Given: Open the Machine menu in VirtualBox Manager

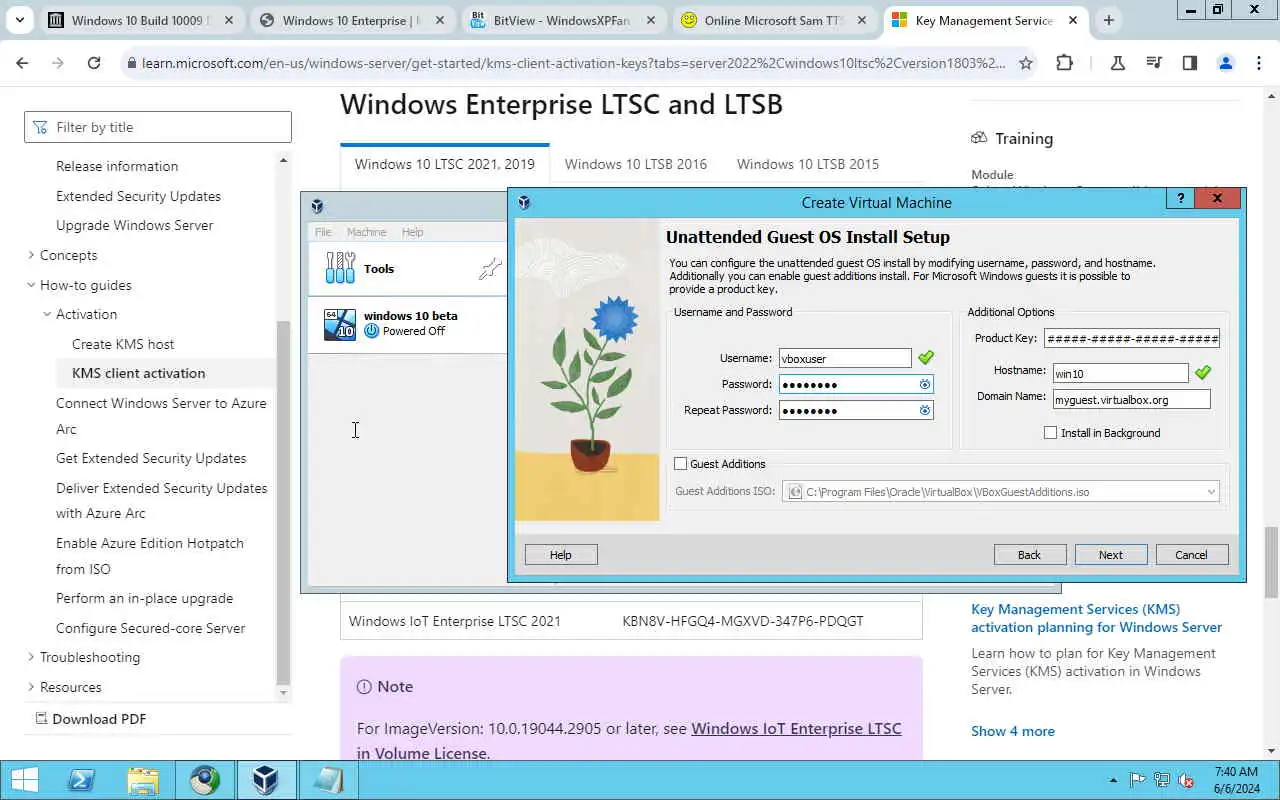Looking at the screenshot, I should click(x=366, y=232).
